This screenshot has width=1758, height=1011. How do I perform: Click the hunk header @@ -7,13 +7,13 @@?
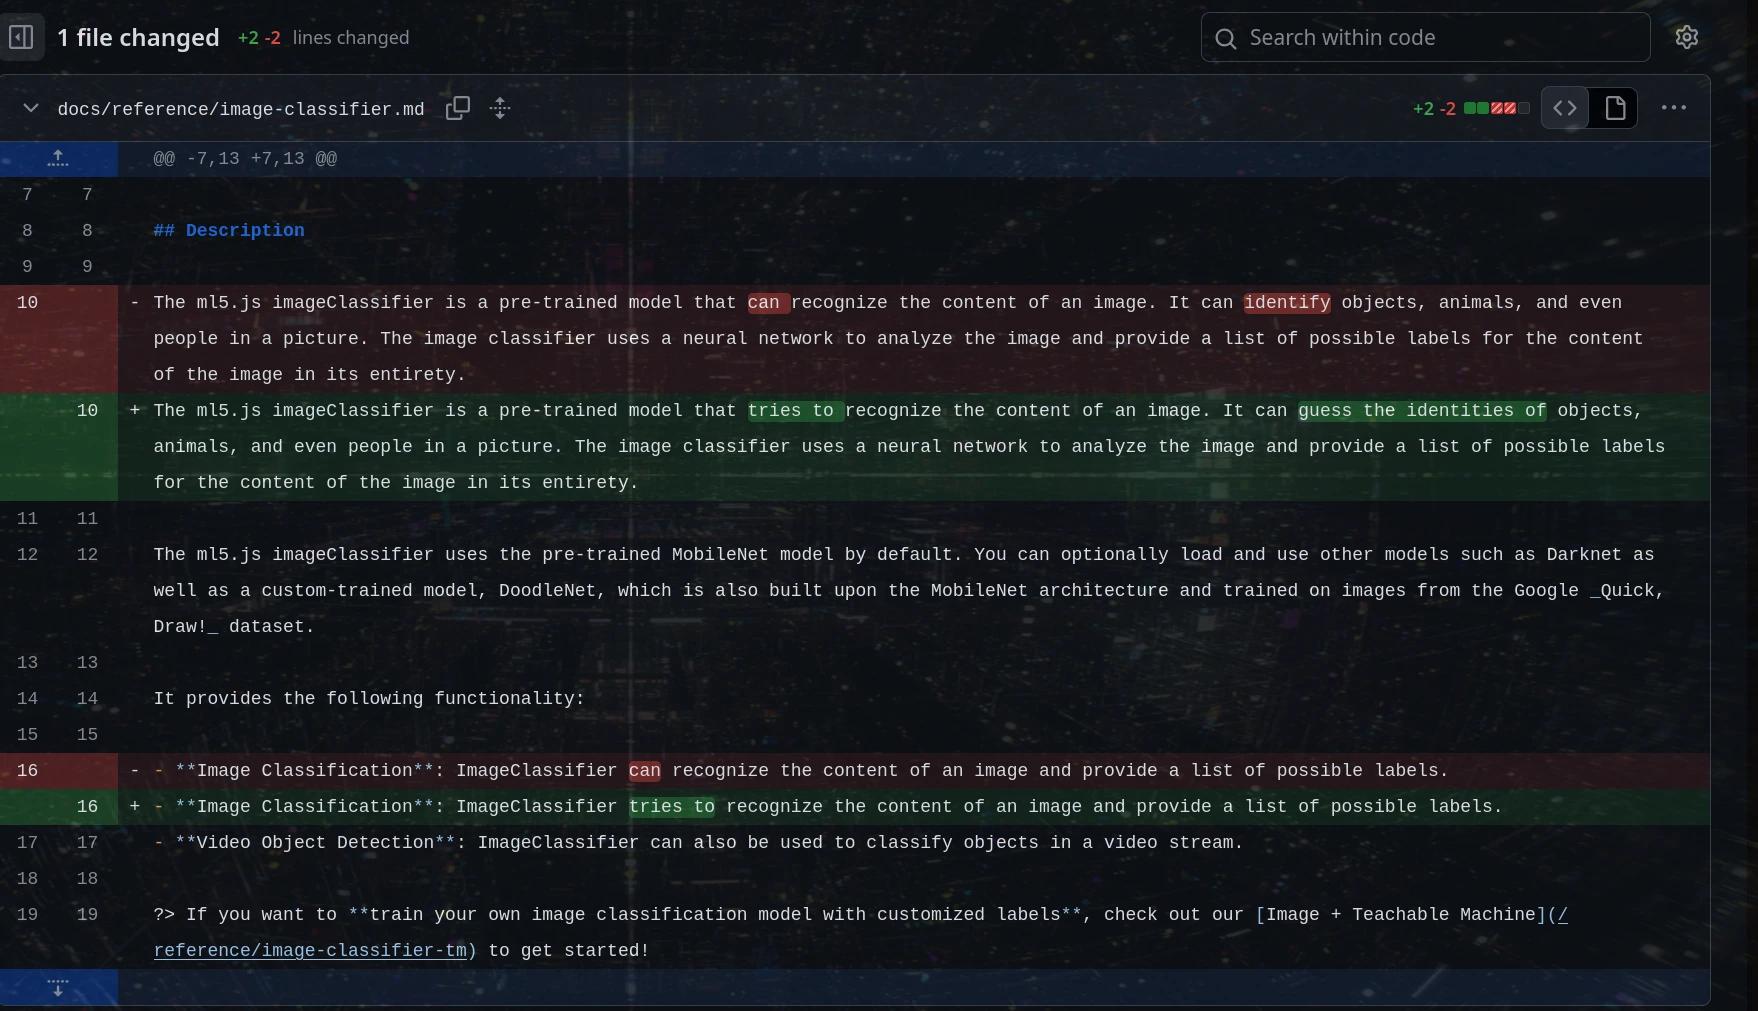tap(245, 159)
